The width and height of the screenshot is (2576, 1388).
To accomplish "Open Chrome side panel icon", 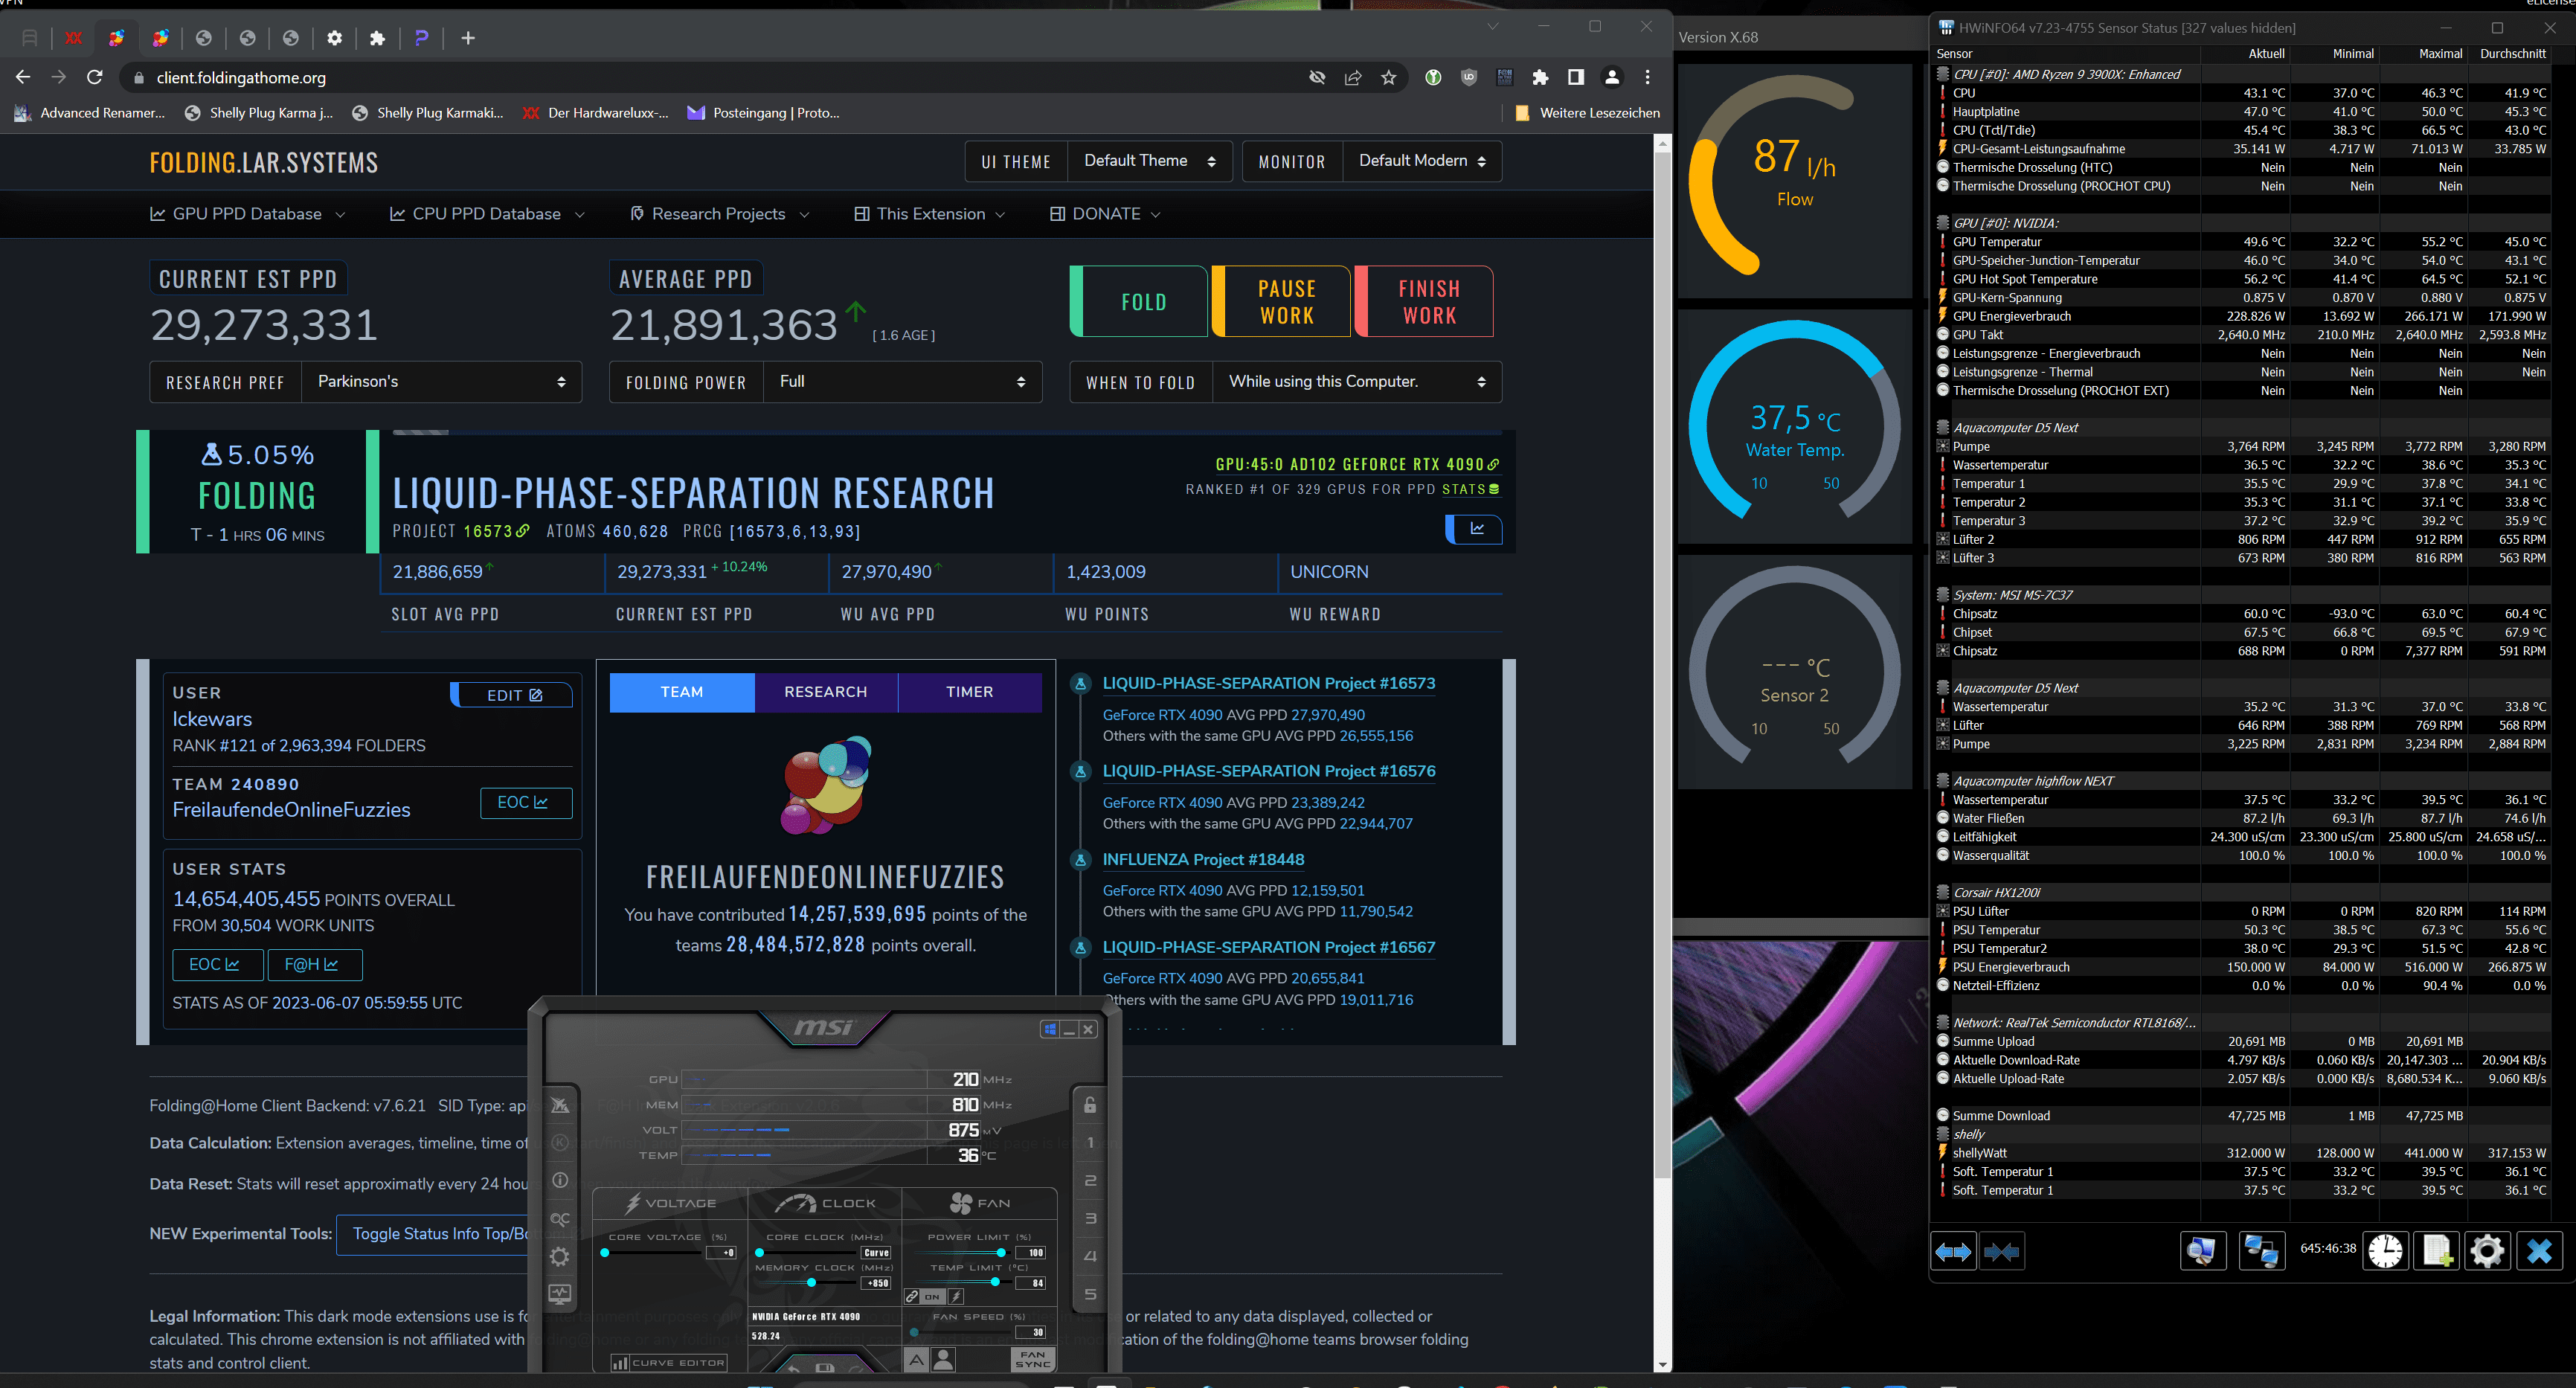I will point(1576,77).
